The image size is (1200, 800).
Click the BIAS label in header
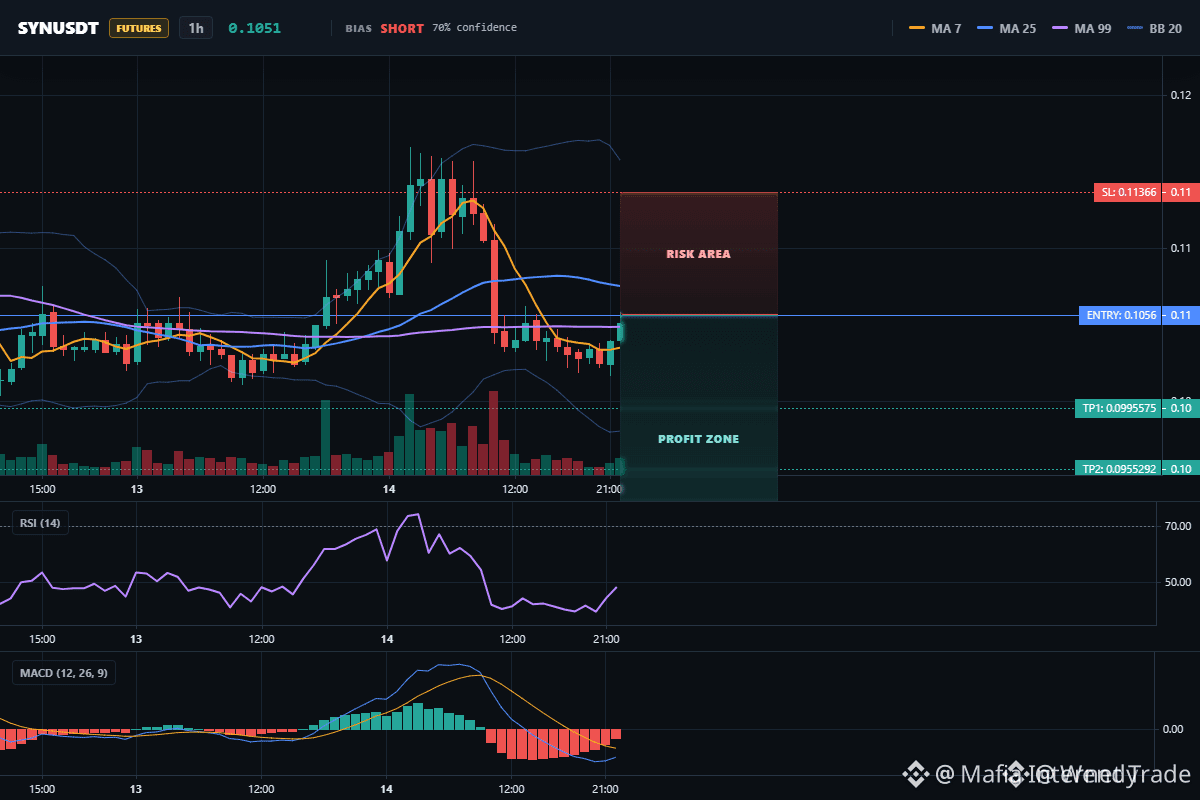358,28
